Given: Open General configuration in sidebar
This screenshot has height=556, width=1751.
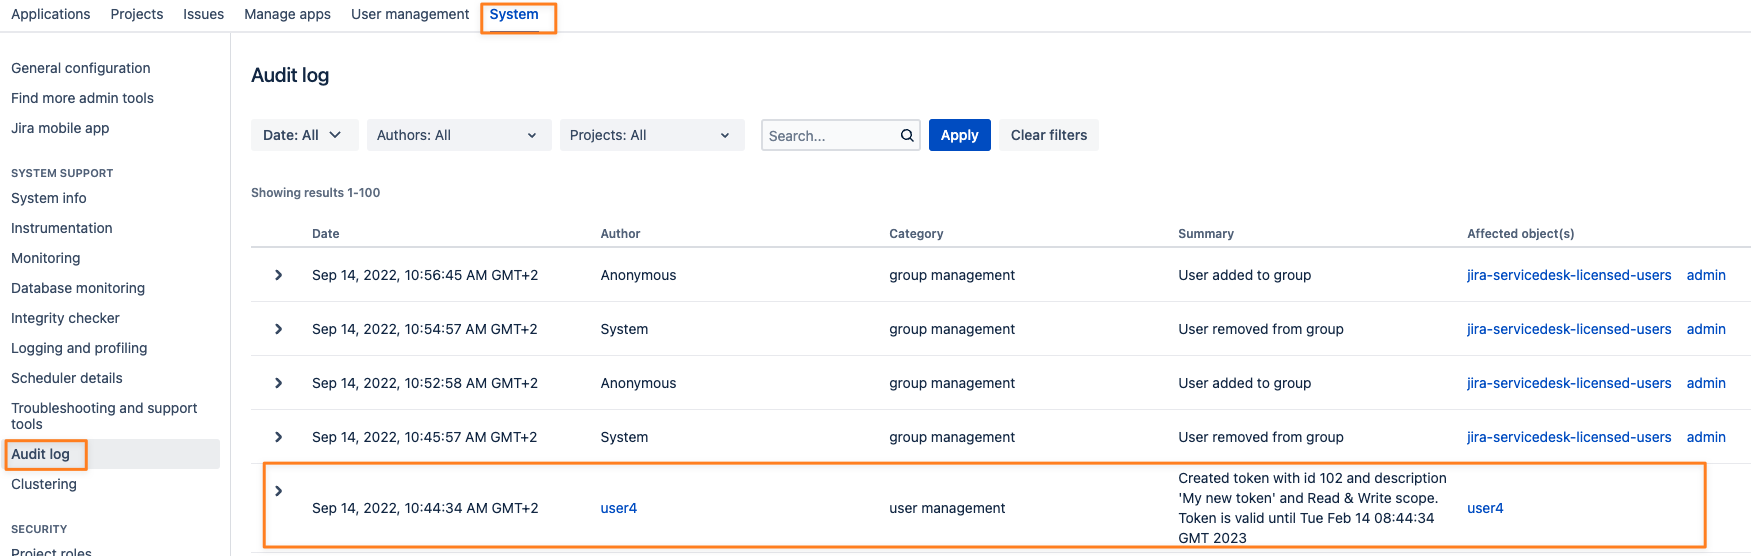Looking at the screenshot, I should coord(81,68).
